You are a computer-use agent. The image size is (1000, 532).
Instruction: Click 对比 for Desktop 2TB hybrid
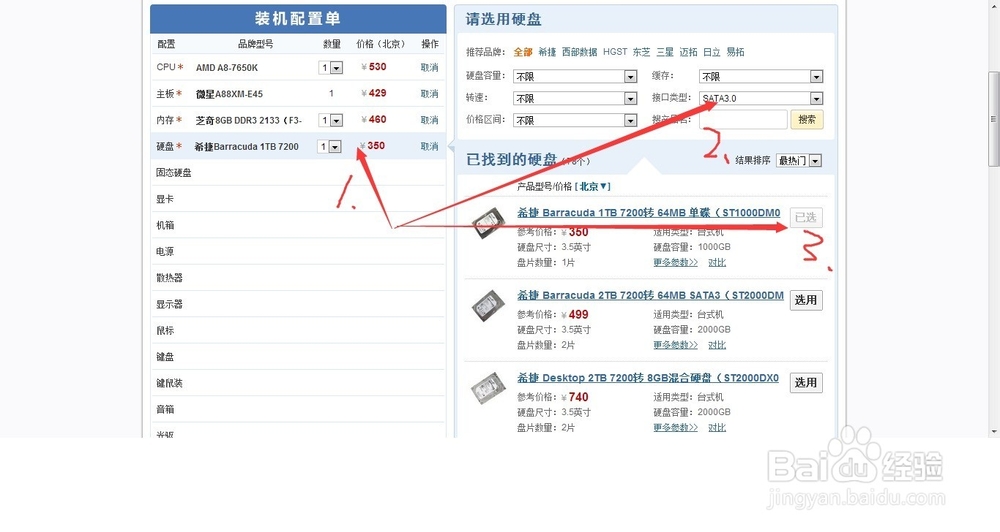tap(717, 427)
